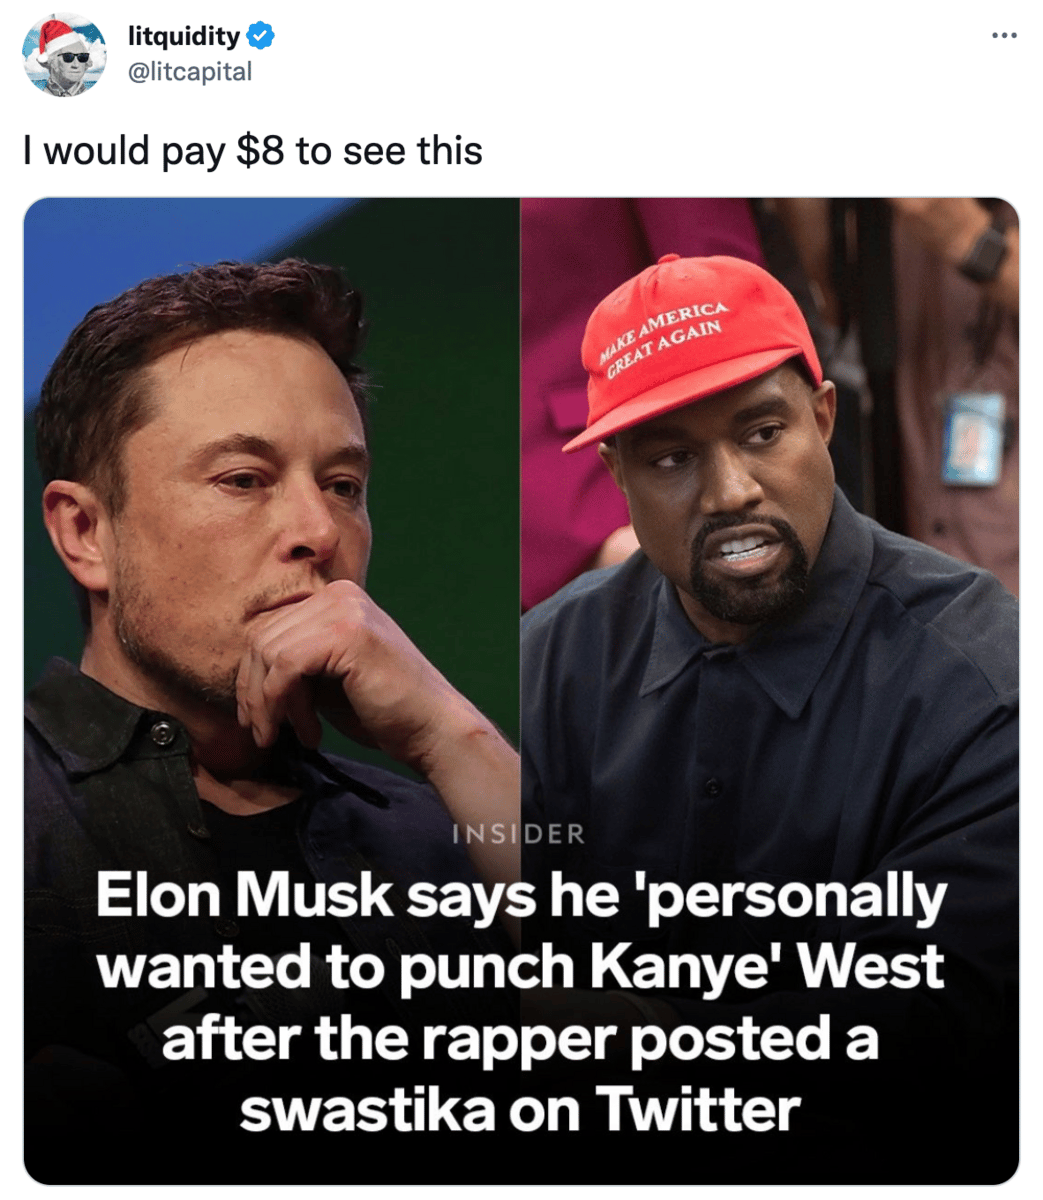Click the headline starting "Elon Musk says"
The width and height of the screenshot is (1043, 1200).
pyautogui.click(x=520, y=1002)
